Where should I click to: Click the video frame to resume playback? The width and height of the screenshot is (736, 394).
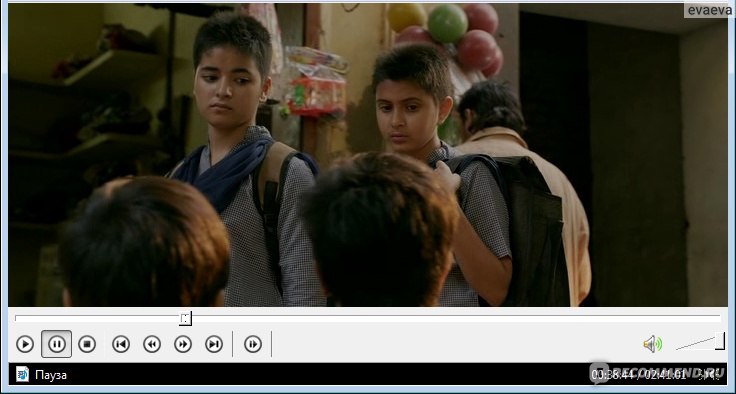368,155
